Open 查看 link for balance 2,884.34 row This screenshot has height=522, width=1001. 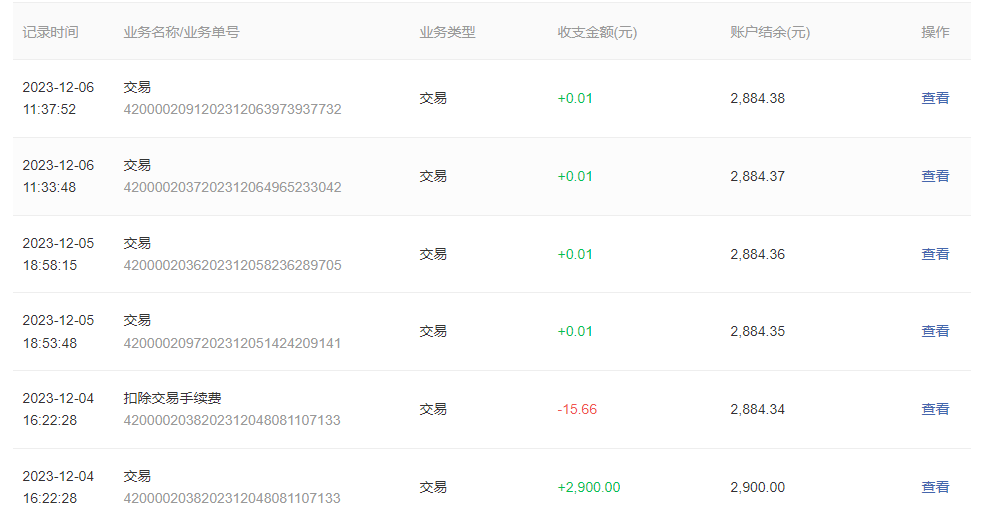coord(935,409)
